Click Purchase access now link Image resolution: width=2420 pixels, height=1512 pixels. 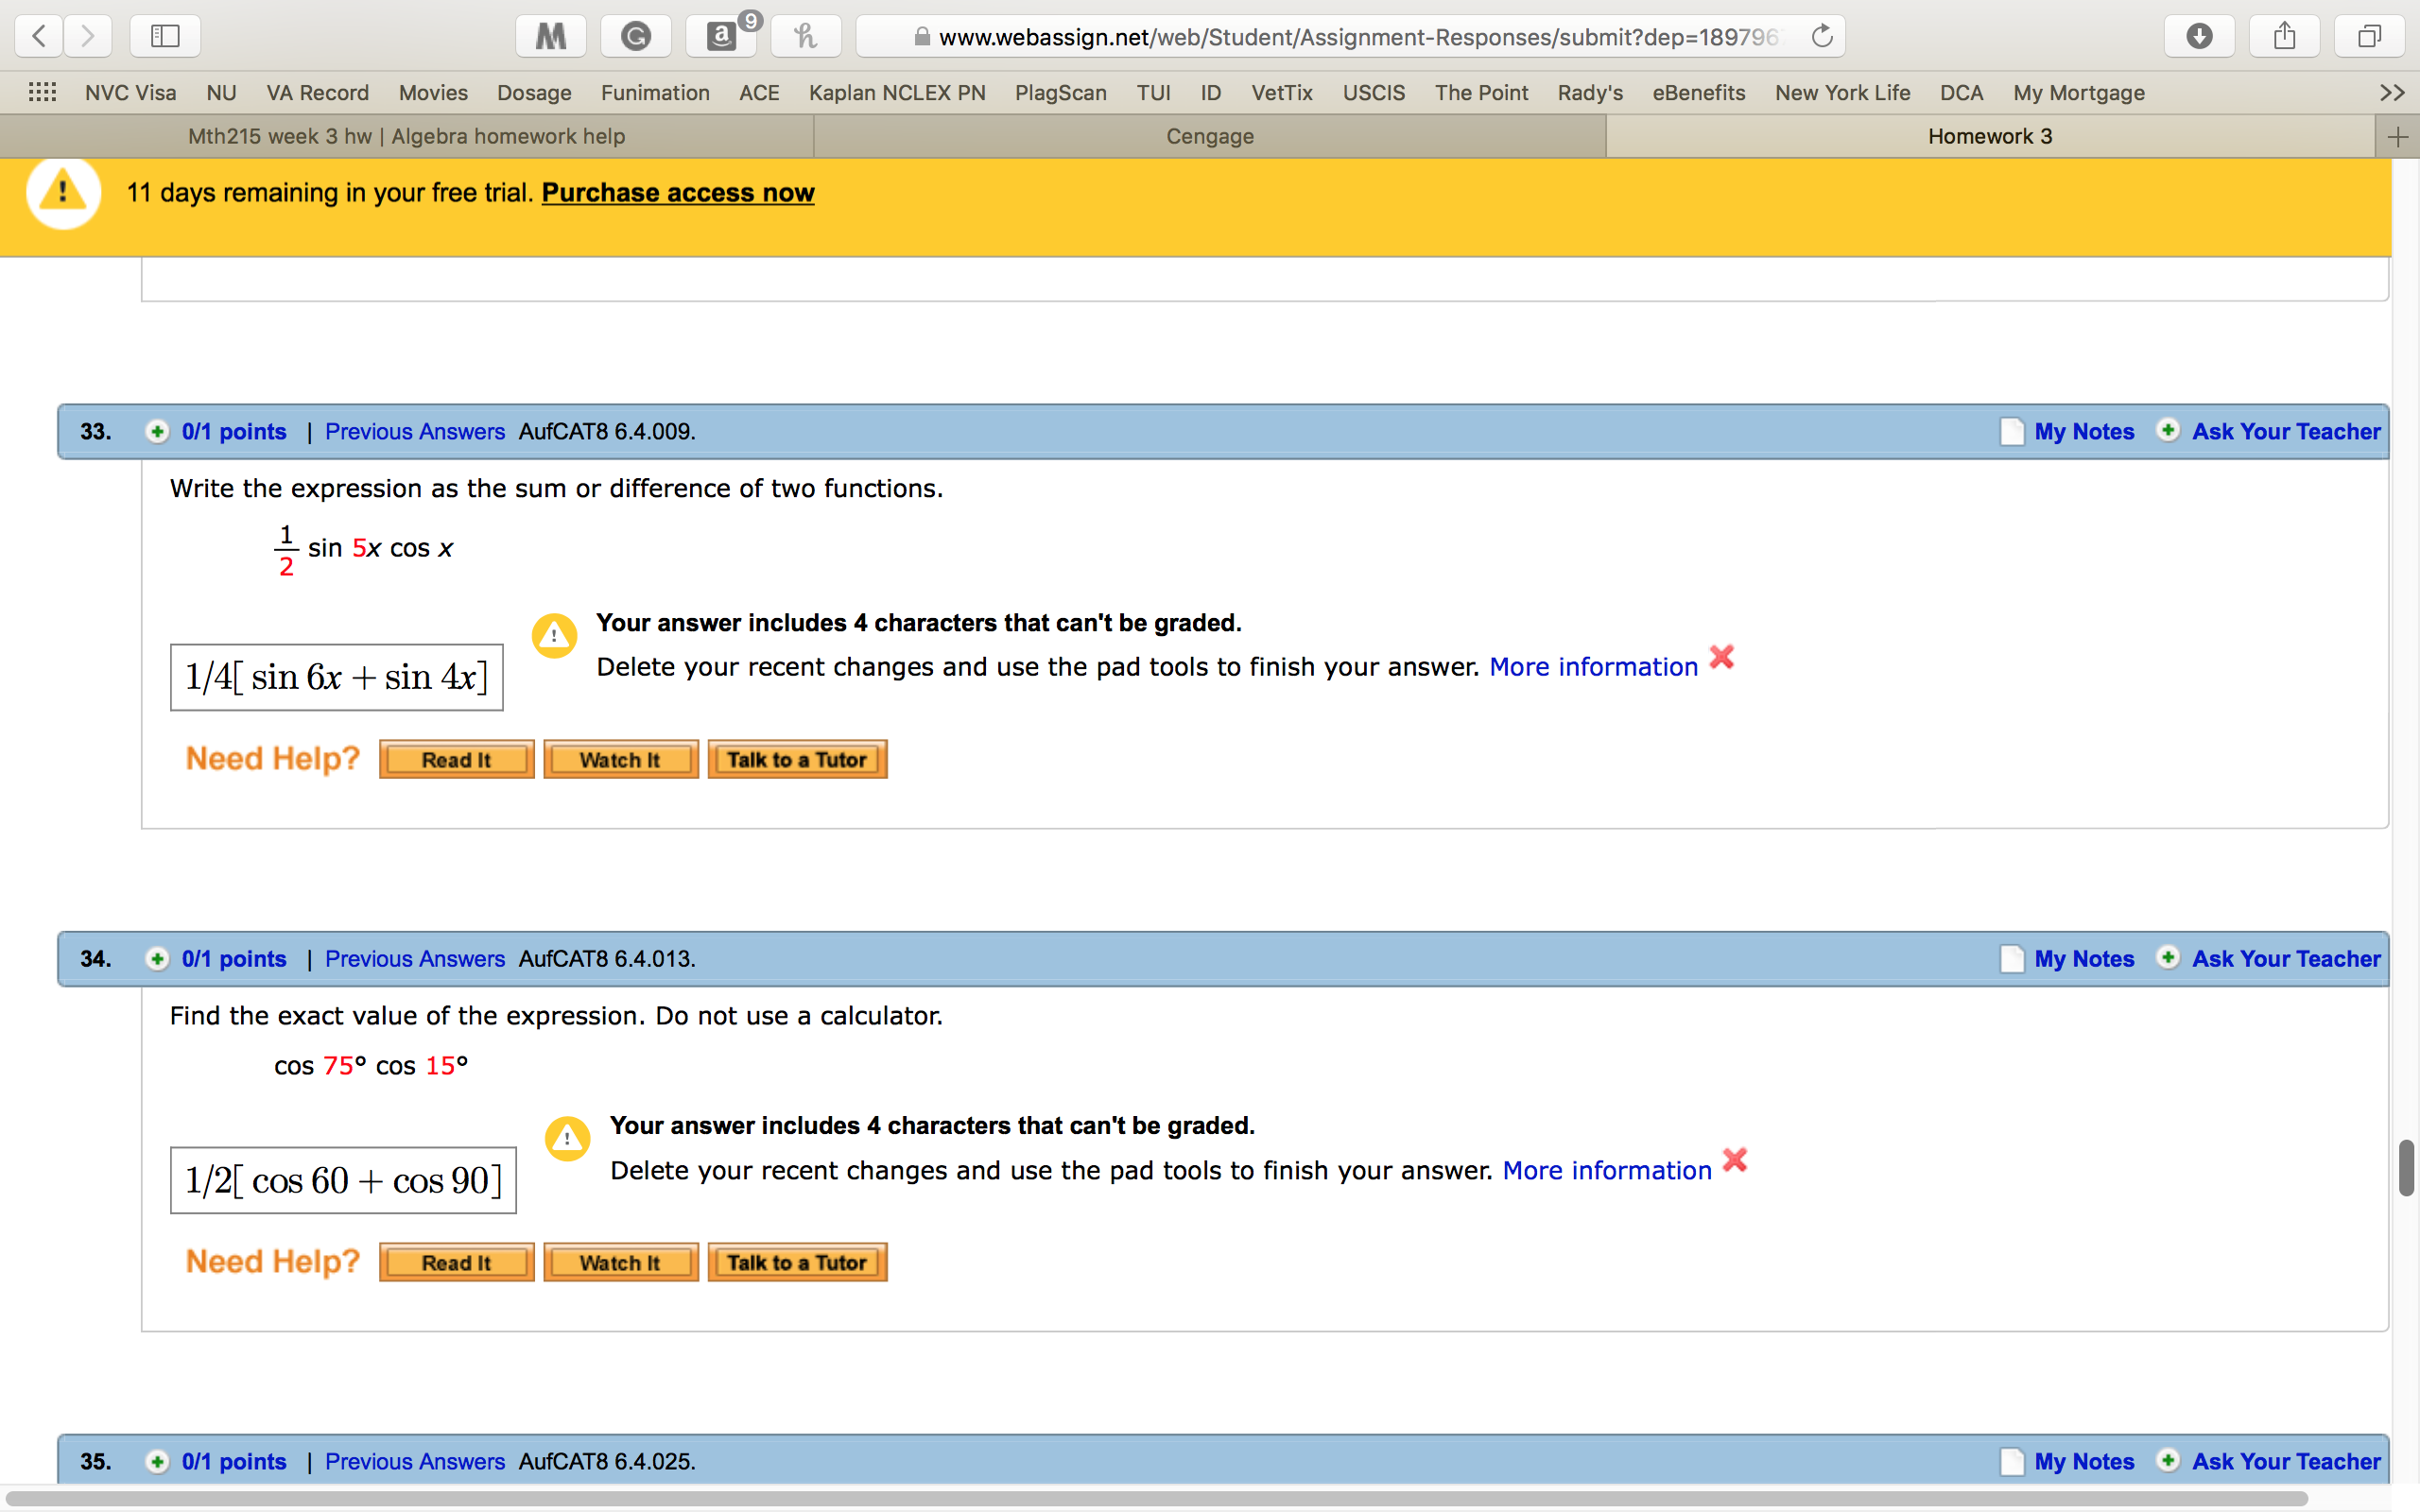(x=678, y=193)
